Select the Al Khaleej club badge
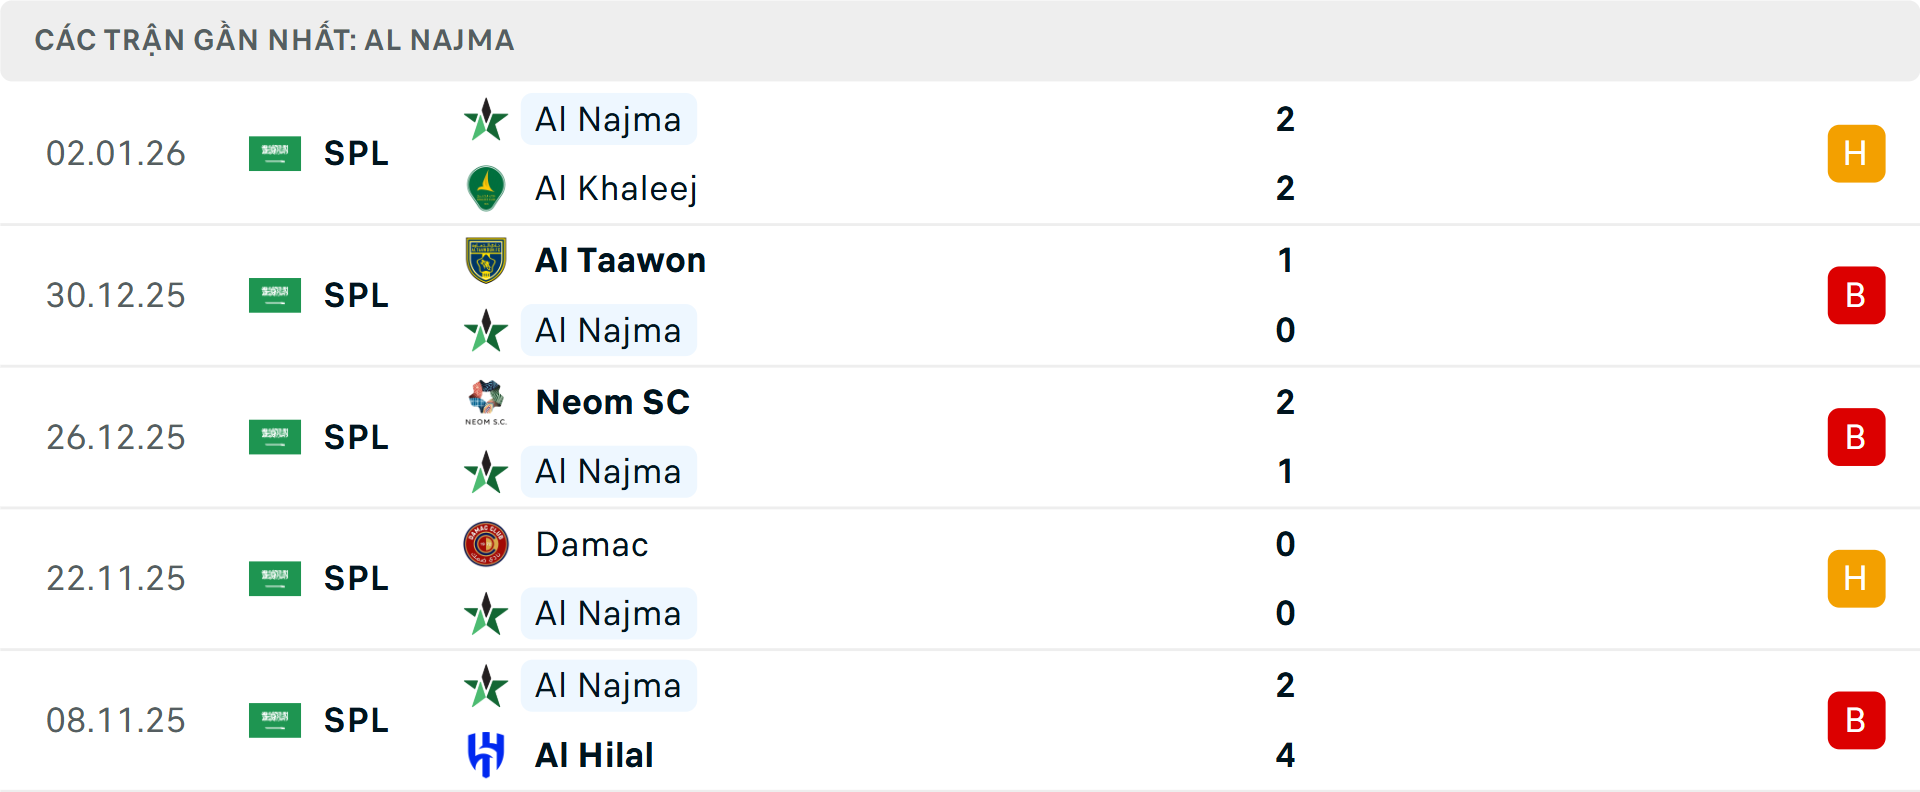Screen dimensions: 1920x792 pos(486,188)
